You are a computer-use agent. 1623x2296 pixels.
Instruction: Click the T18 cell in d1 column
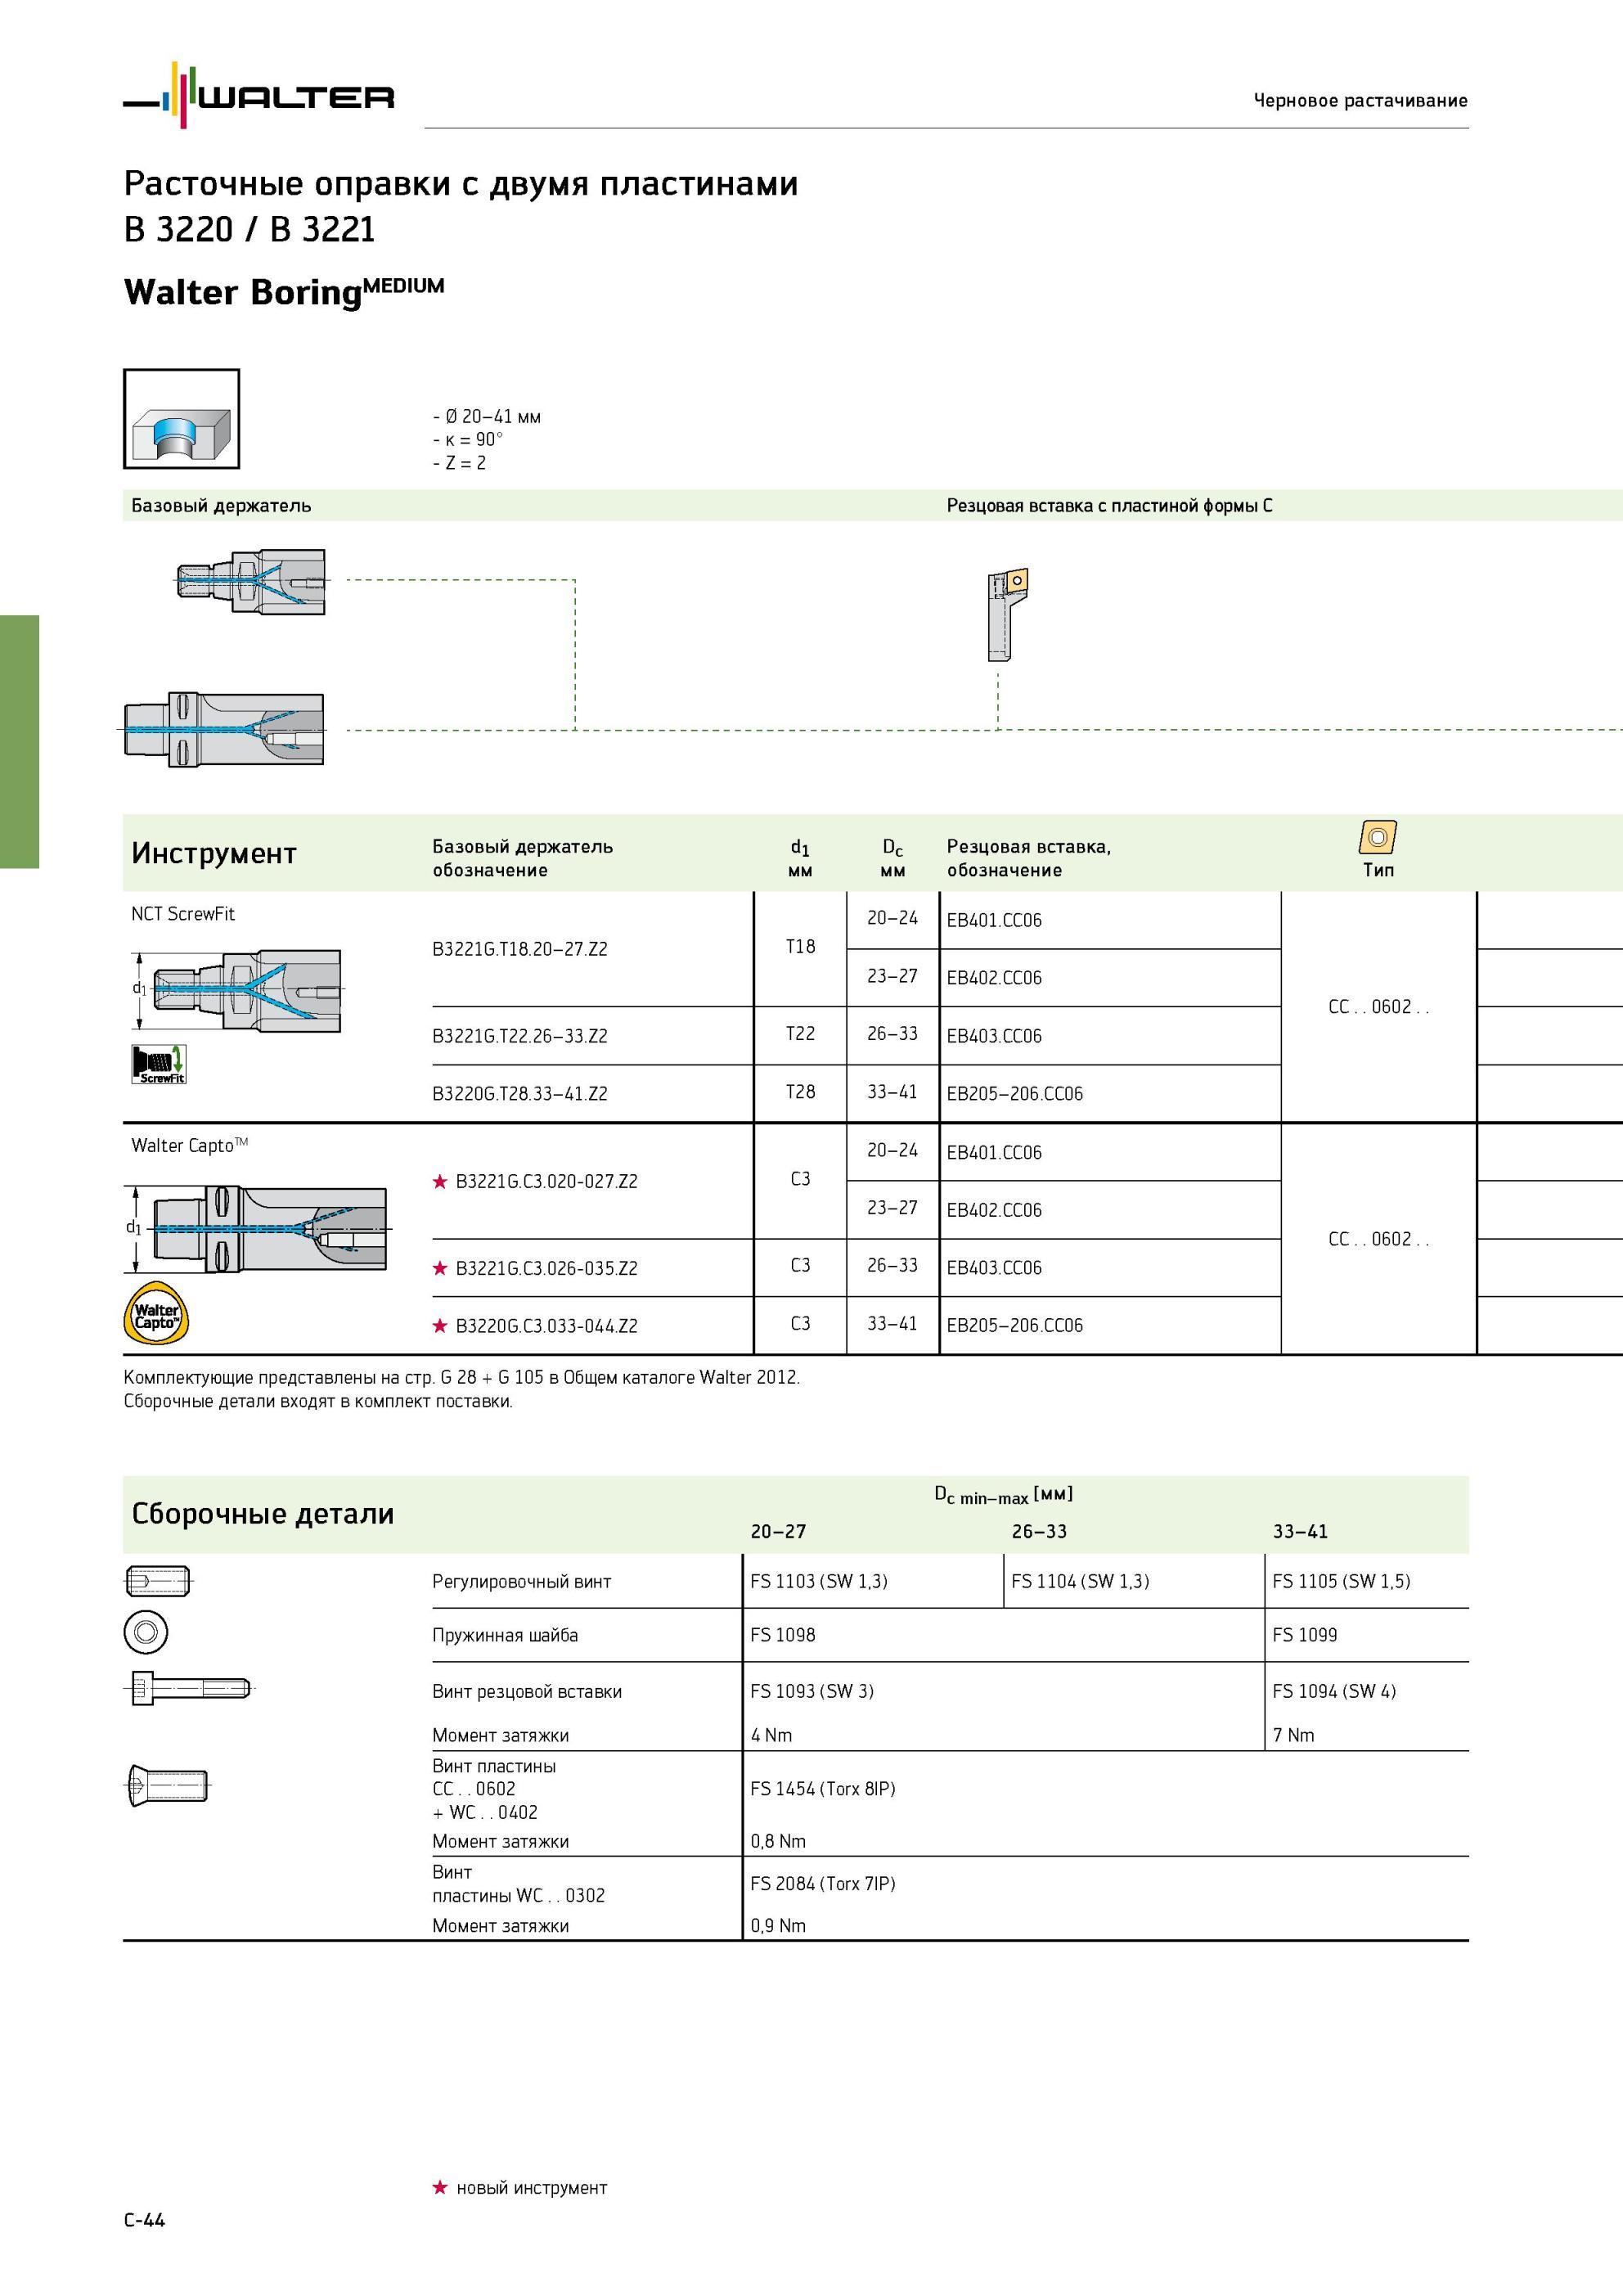801,947
